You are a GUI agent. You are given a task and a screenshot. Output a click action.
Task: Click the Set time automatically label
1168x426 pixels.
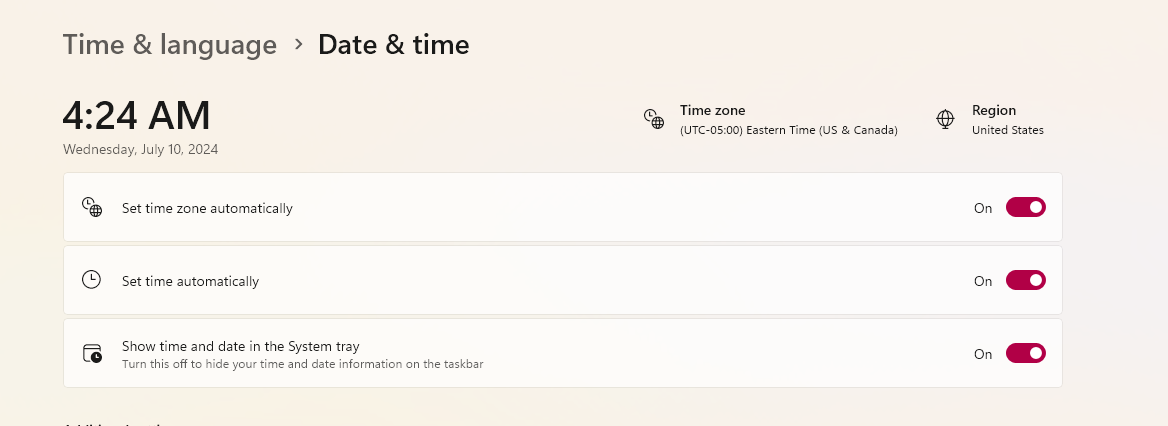[190, 281]
